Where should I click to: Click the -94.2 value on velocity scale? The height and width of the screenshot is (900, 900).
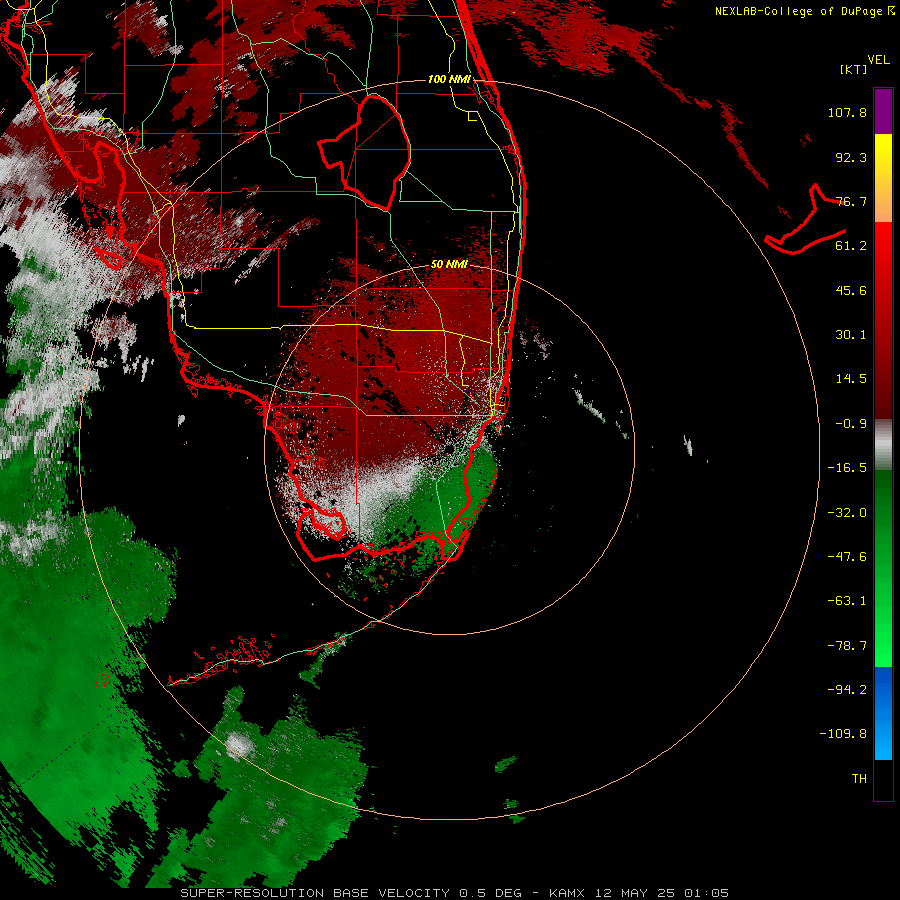[x=847, y=689]
